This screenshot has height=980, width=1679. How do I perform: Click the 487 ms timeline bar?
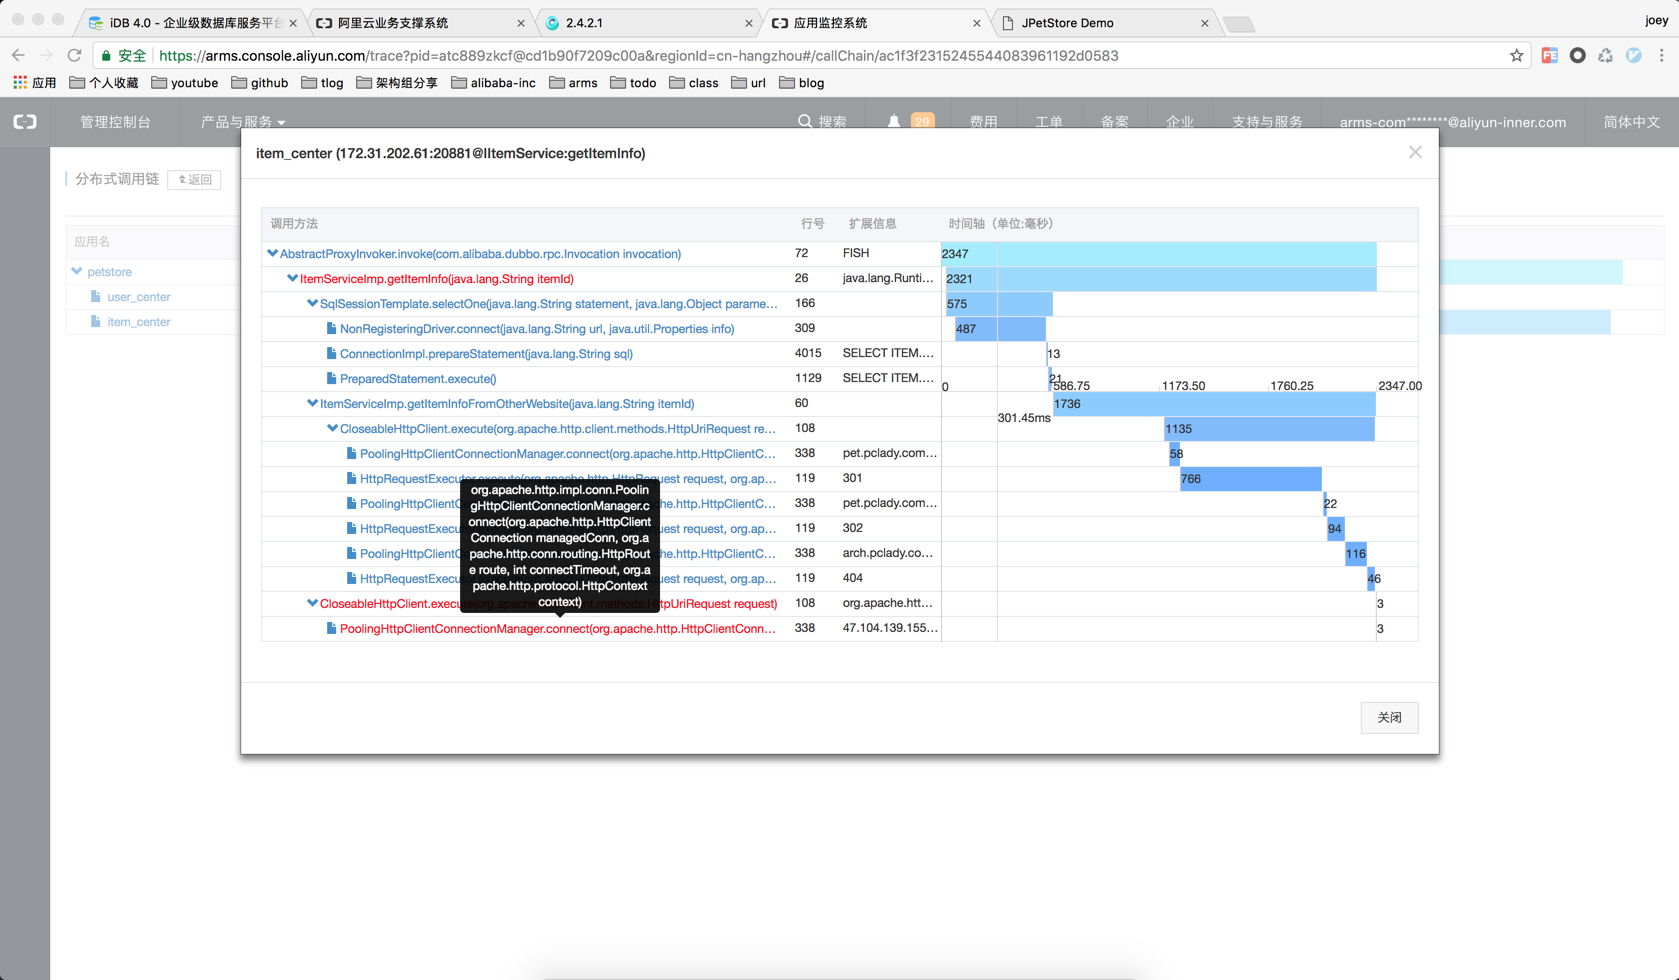1000,329
